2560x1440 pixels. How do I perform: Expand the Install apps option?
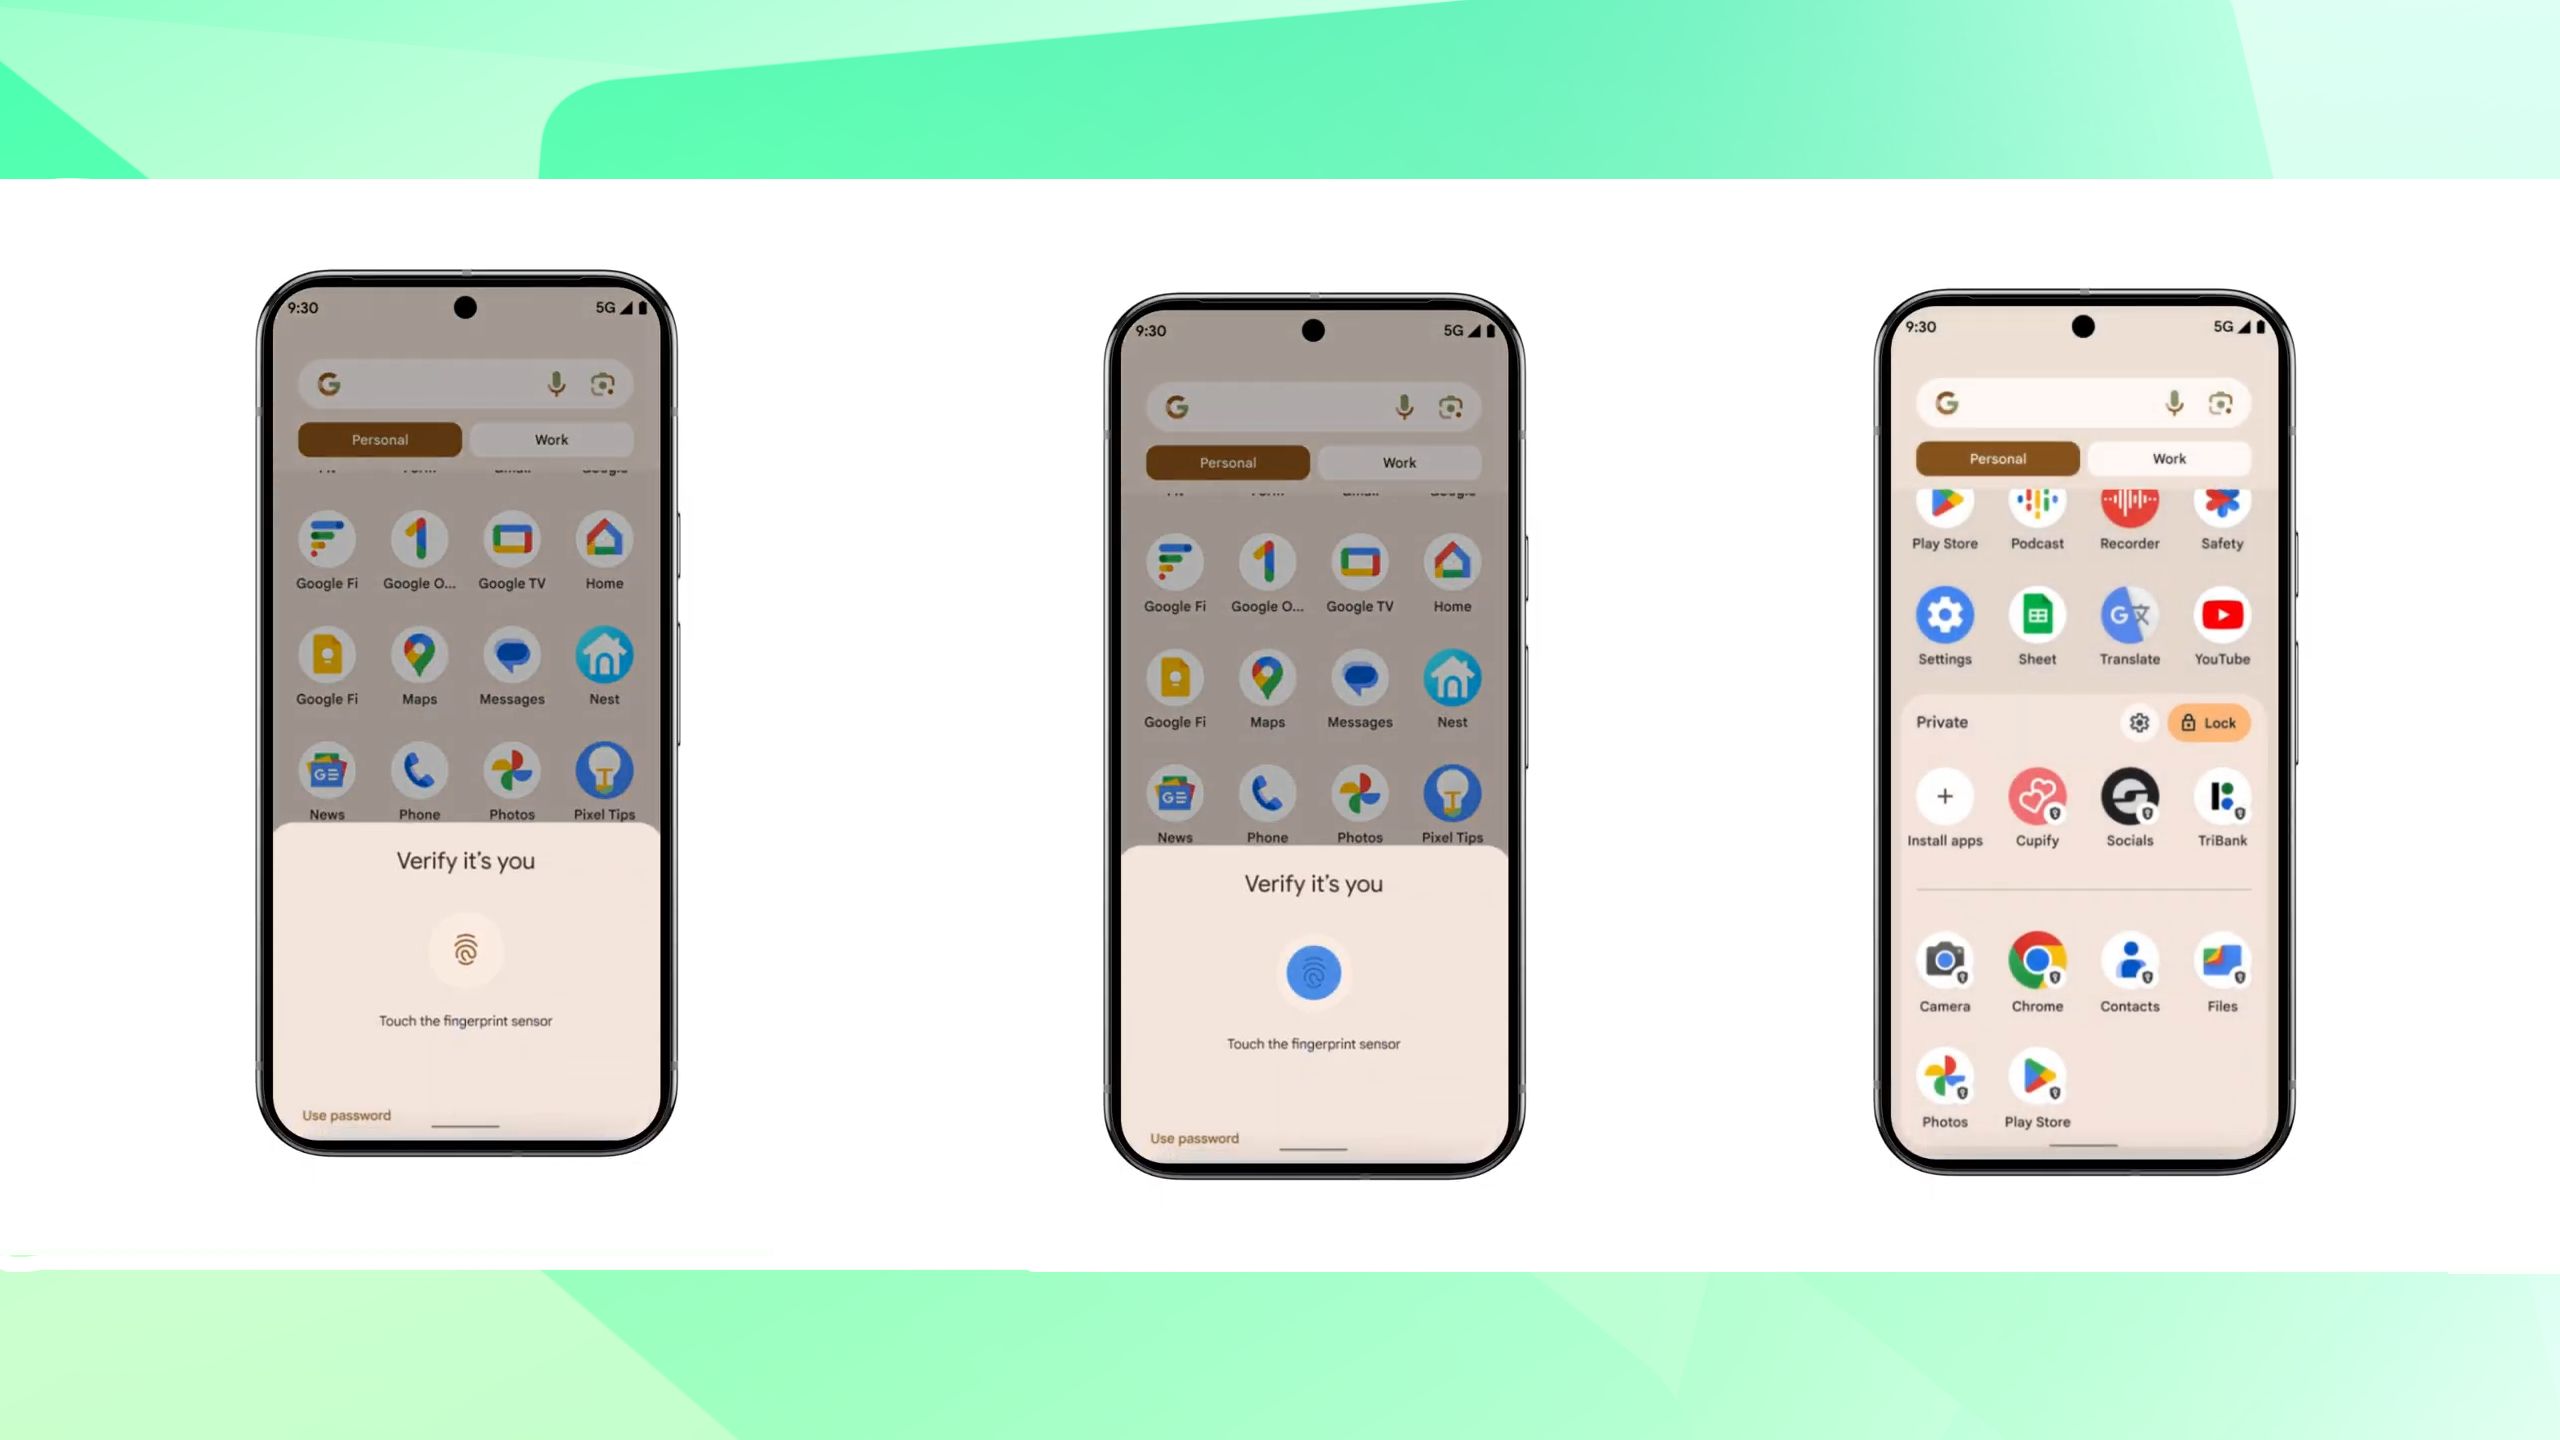(x=1945, y=796)
